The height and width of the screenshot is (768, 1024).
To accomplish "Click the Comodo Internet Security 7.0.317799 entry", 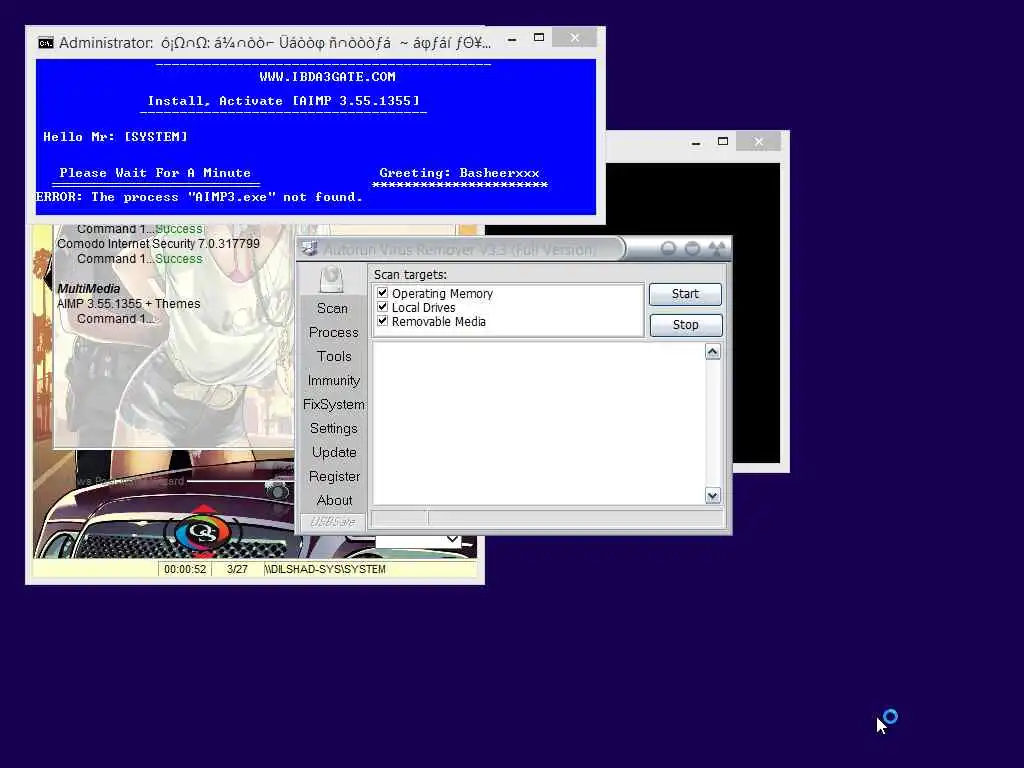I will click(x=158, y=244).
